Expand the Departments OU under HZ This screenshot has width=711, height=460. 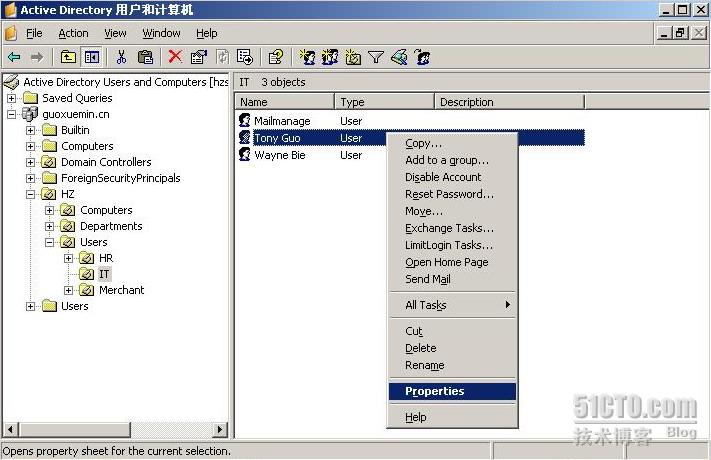click(49, 226)
